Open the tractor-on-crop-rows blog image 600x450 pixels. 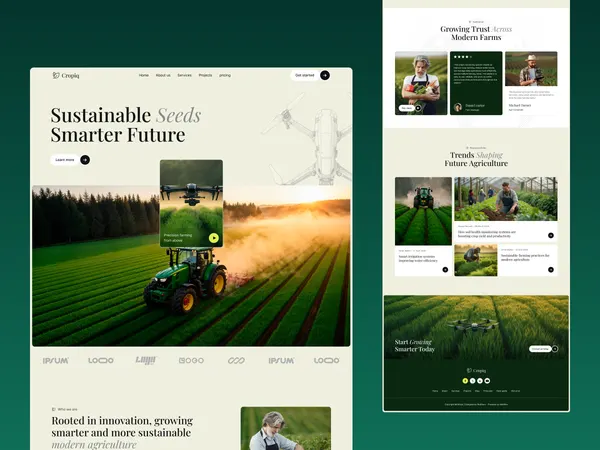pyautogui.click(x=423, y=211)
